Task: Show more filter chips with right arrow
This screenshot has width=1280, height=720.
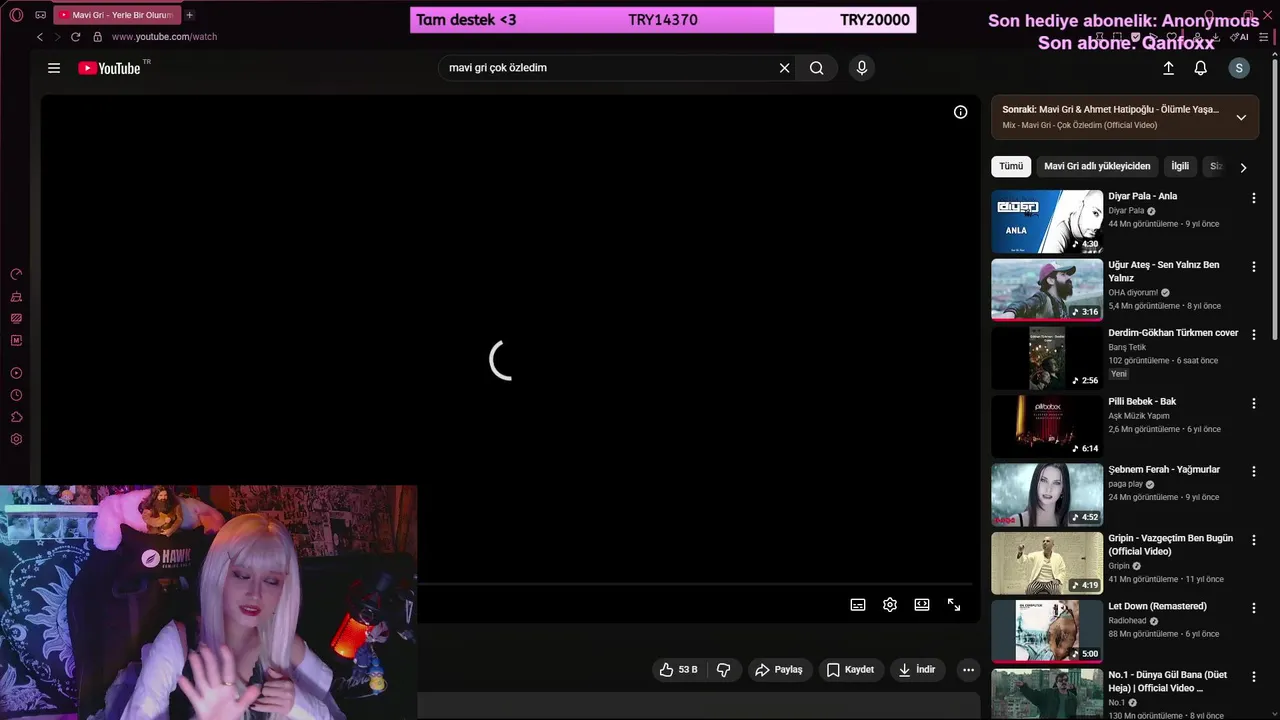Action: tap(1243, 167)
